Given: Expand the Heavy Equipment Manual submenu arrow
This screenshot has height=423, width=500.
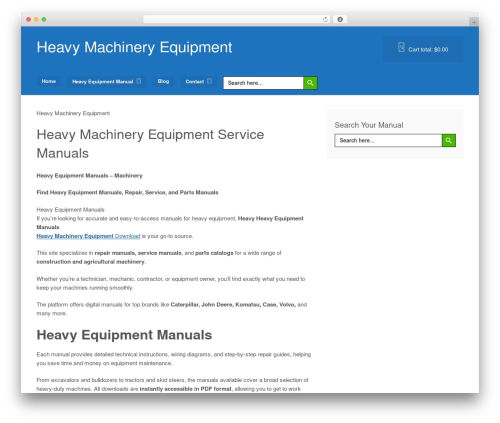Looking at the screenshot, I should (x=139, y=81).
